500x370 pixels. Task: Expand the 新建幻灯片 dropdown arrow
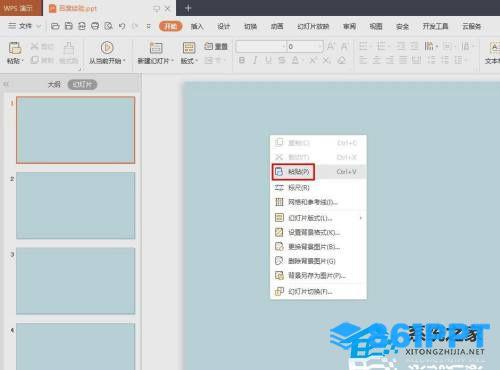(172, 61)
